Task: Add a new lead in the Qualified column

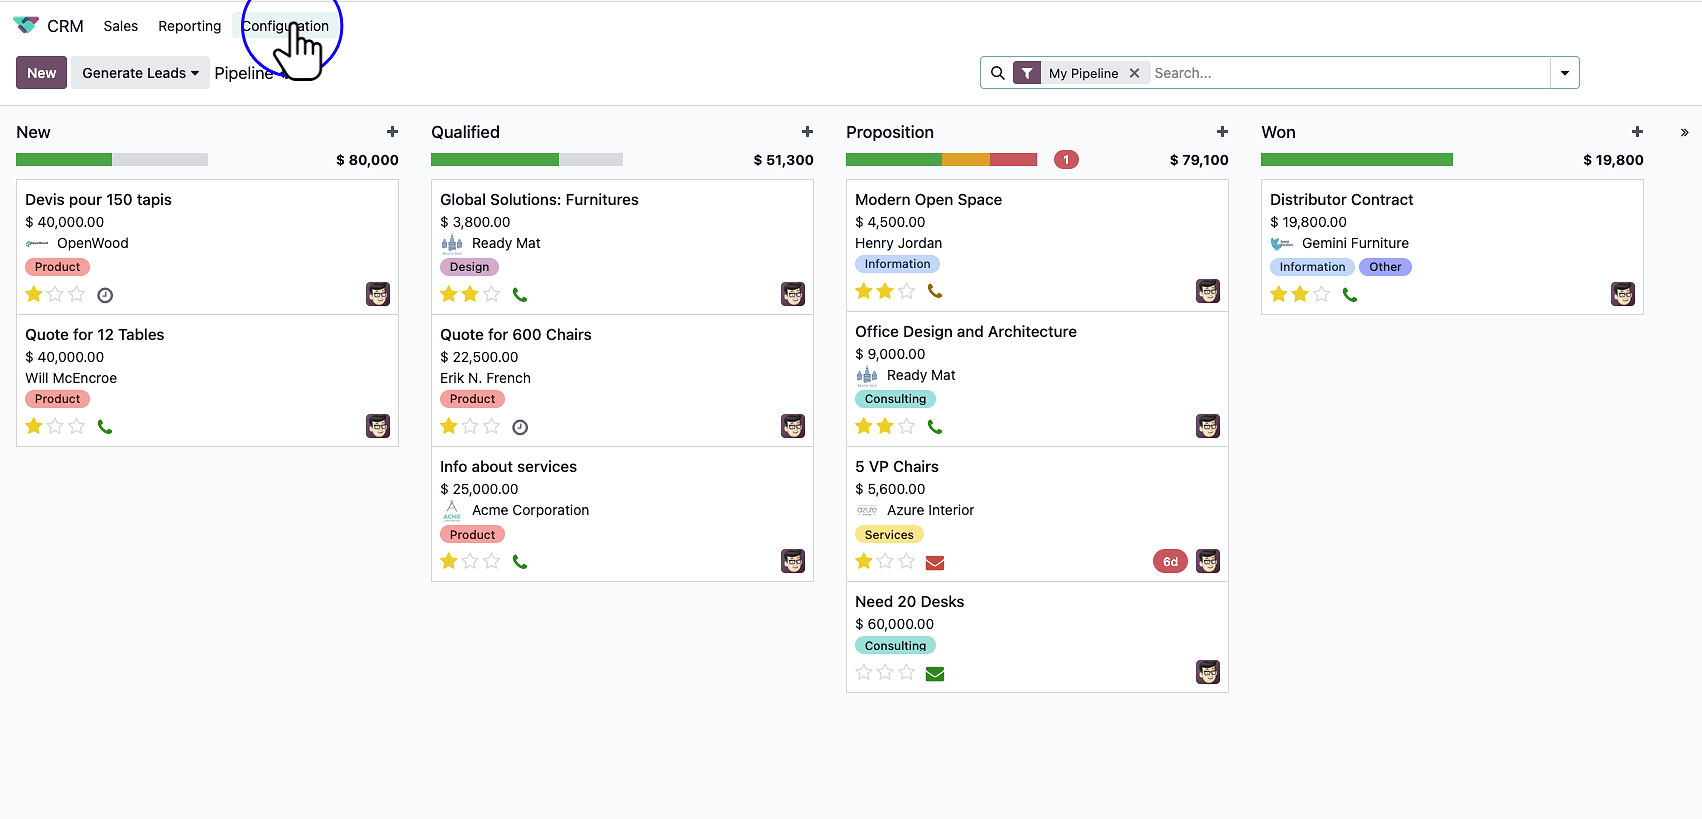Action: (807, 132)
